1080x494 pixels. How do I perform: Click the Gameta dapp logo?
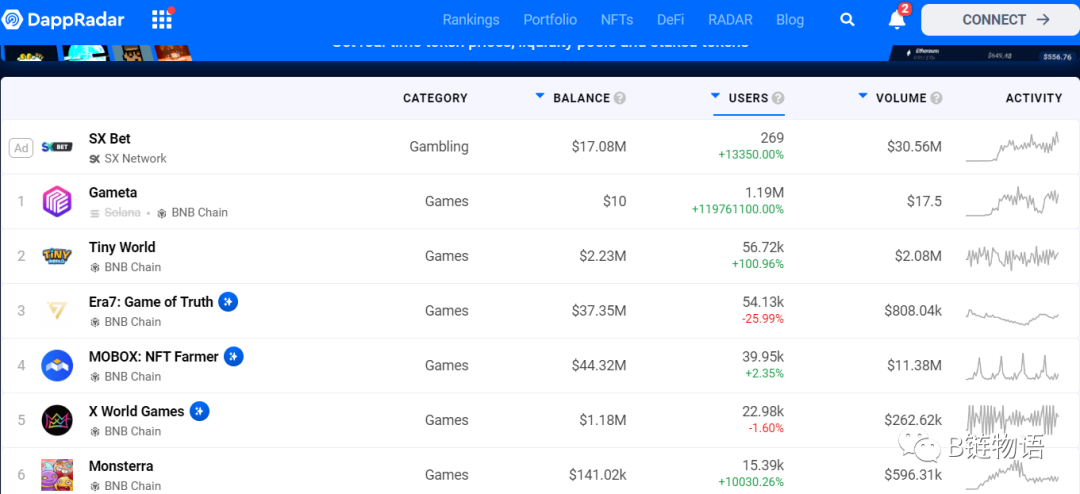[57, 201]
